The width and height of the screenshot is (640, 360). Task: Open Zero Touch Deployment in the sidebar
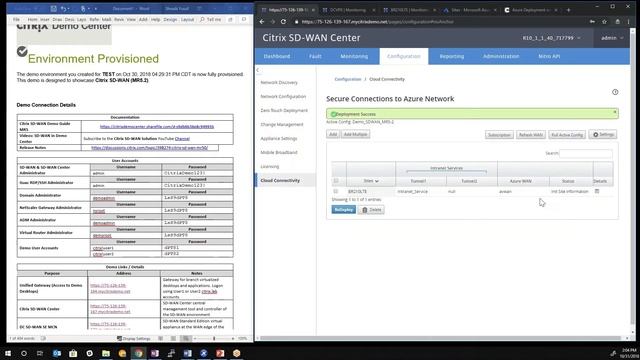[x=284, y=110]
